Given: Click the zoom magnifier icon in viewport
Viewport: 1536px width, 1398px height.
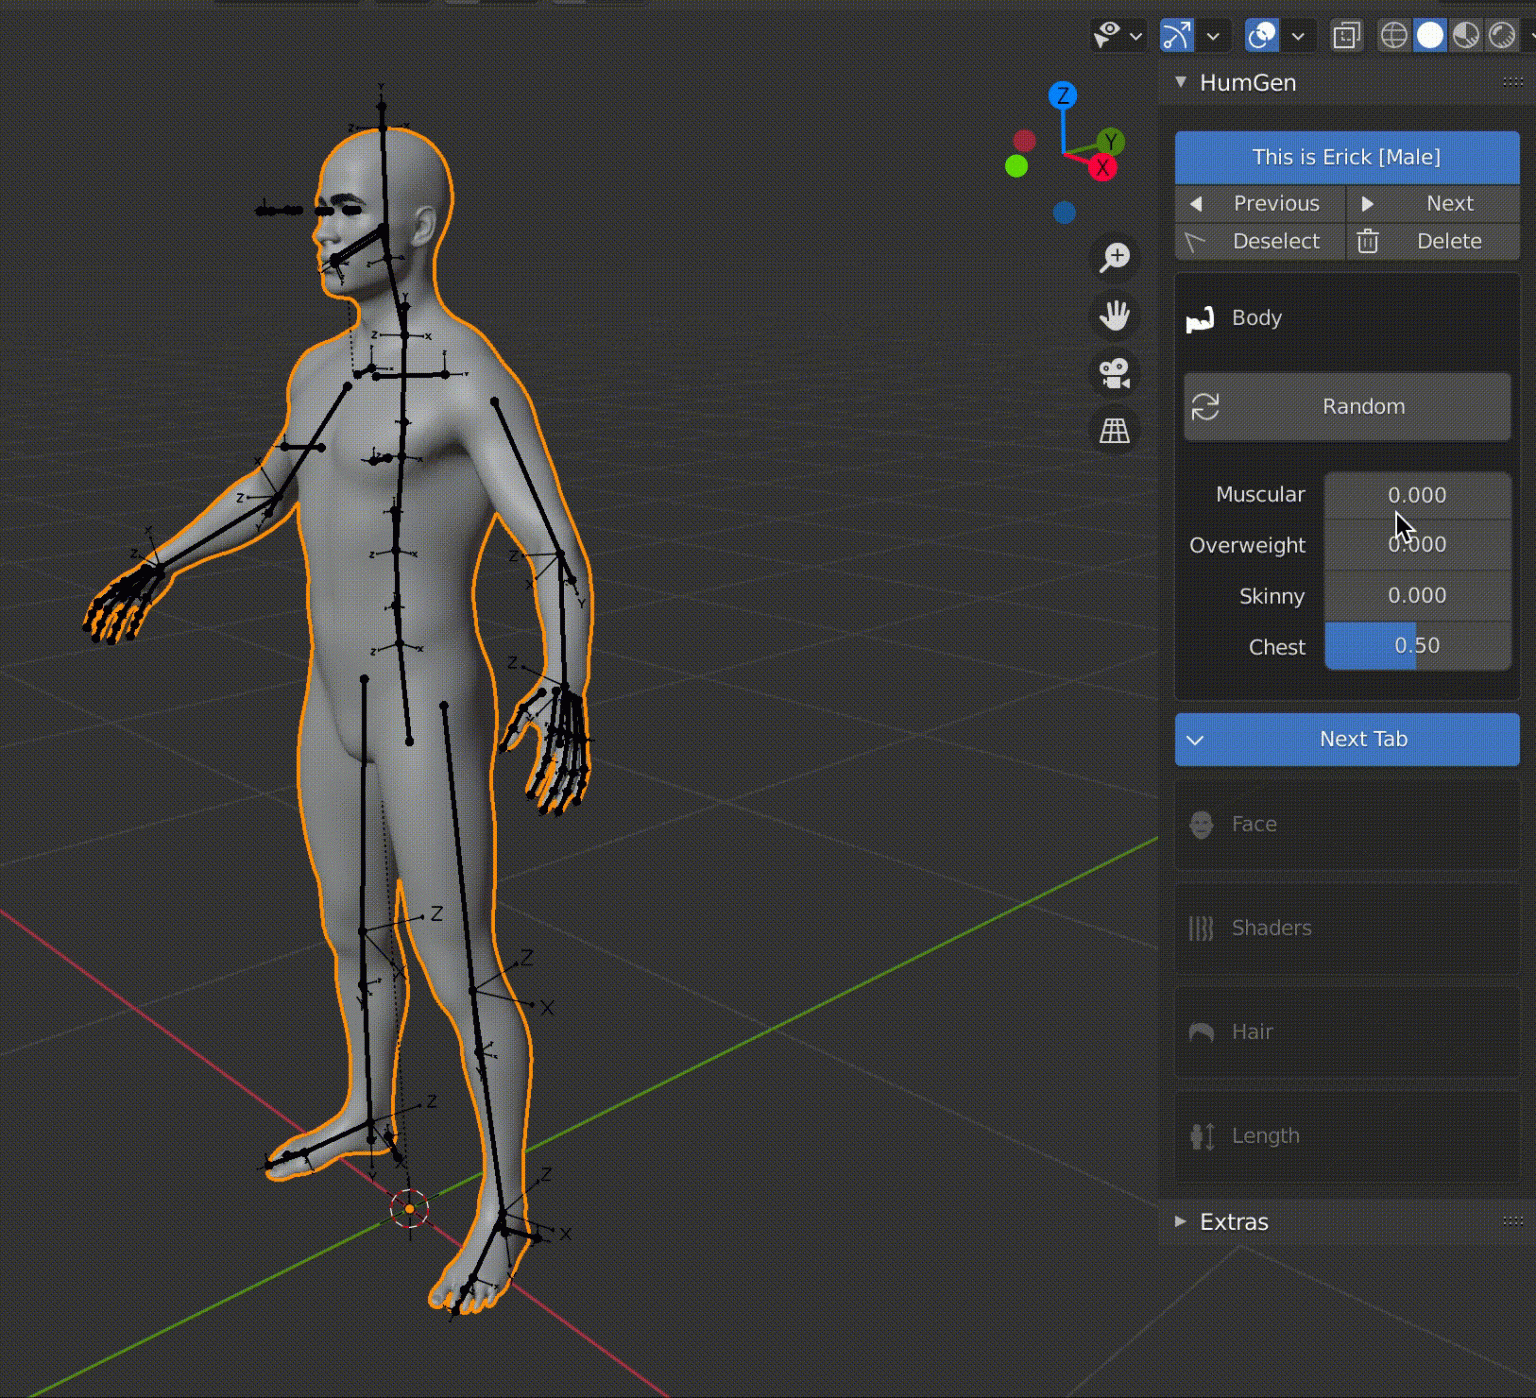Looking at the screenshot, I should point(1113,257).
